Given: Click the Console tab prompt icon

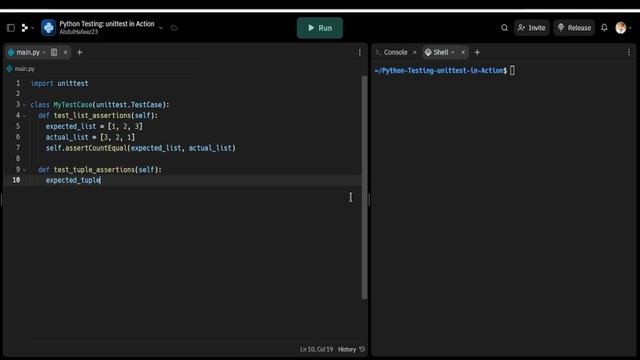Looking at the screenshot, I should click(378, 52).
